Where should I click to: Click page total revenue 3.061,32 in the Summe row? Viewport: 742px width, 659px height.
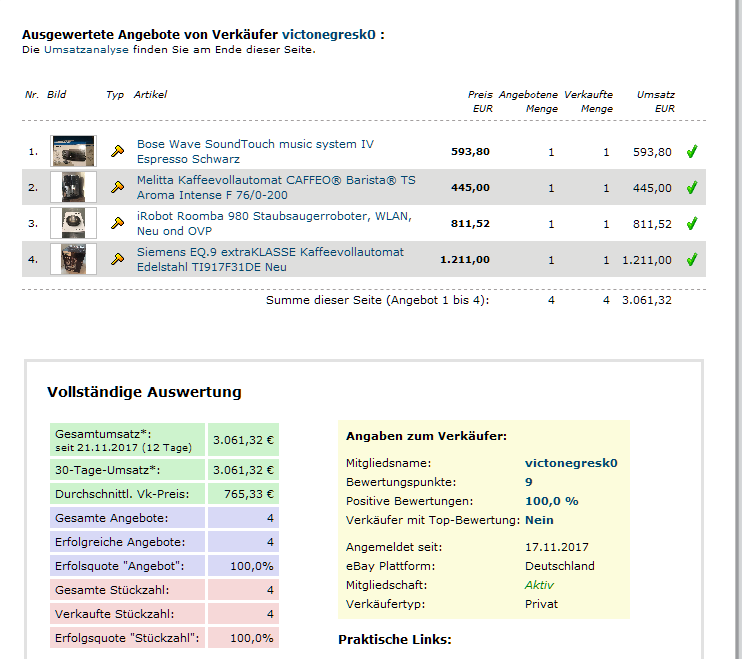point(647,300)
